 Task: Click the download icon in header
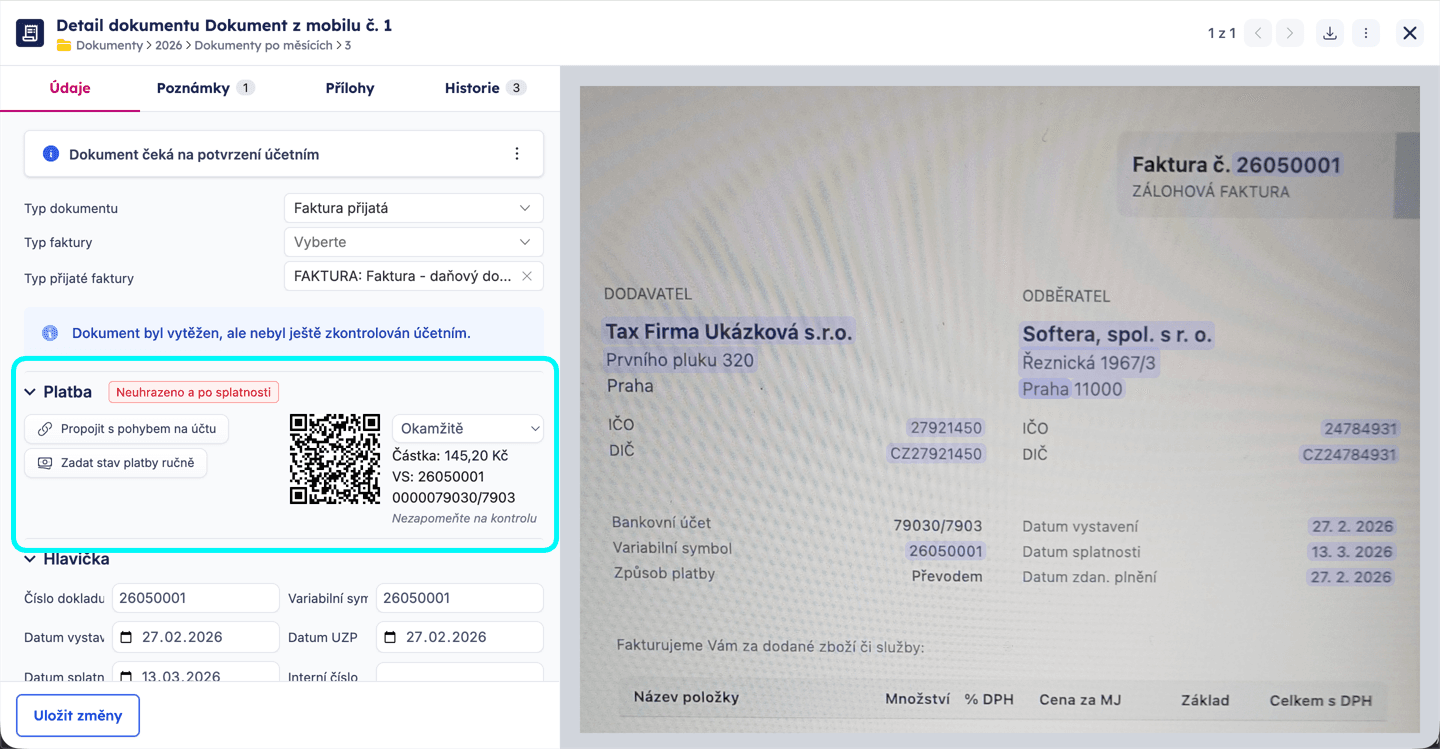tap(1329, 33)
